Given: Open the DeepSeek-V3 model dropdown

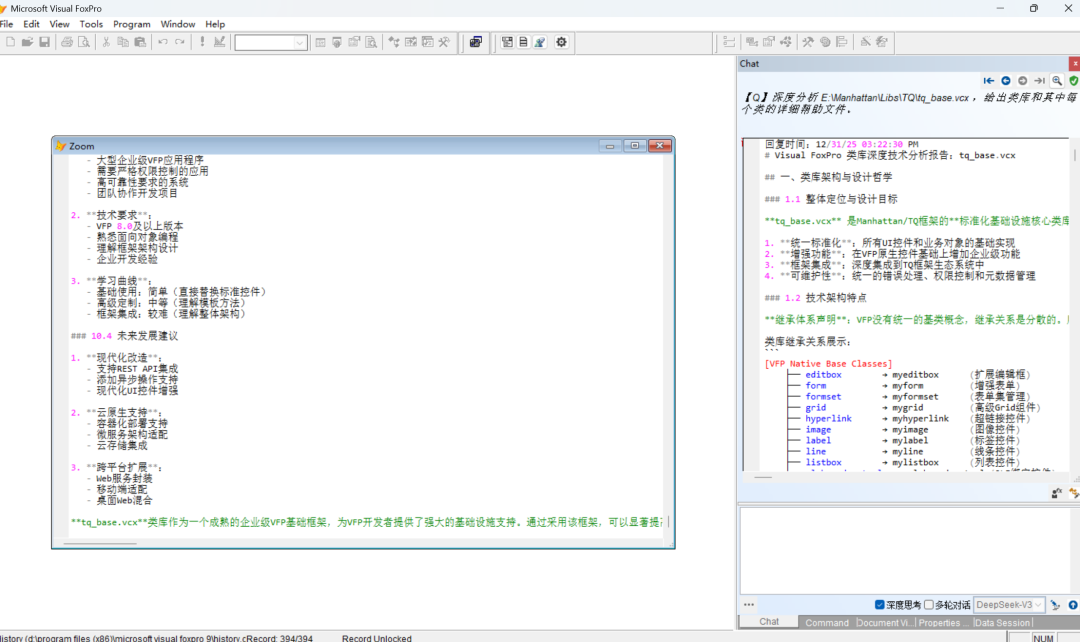Looking at the screenshot, I should click(x=1010, y=605).
